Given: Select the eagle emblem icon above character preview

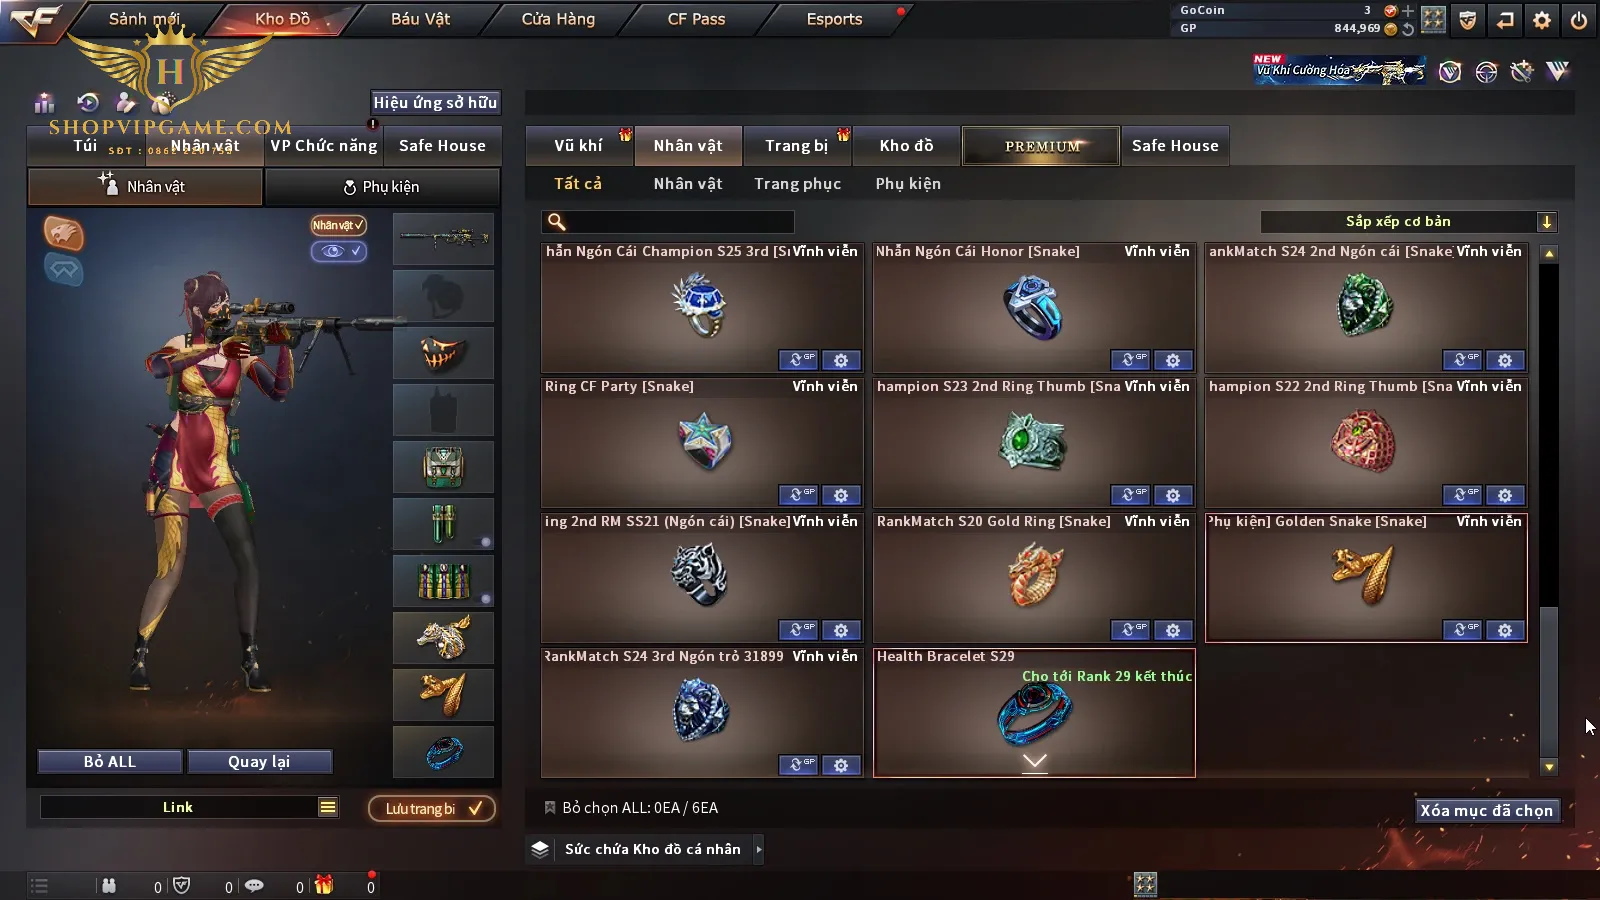Looking at the screenshot, I should [x=64, y=233].
